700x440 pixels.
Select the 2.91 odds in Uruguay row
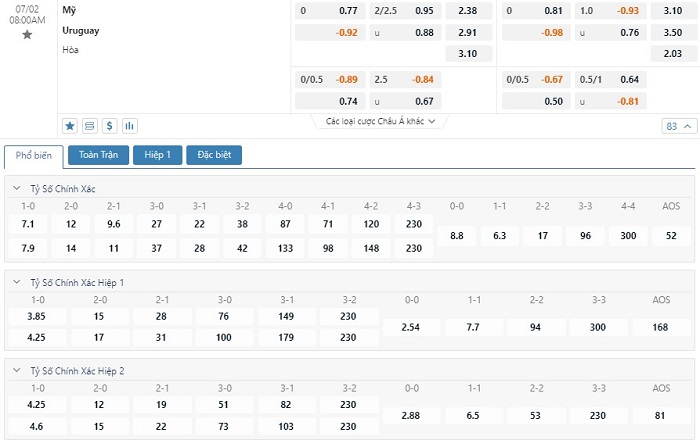tap(467, 32)
